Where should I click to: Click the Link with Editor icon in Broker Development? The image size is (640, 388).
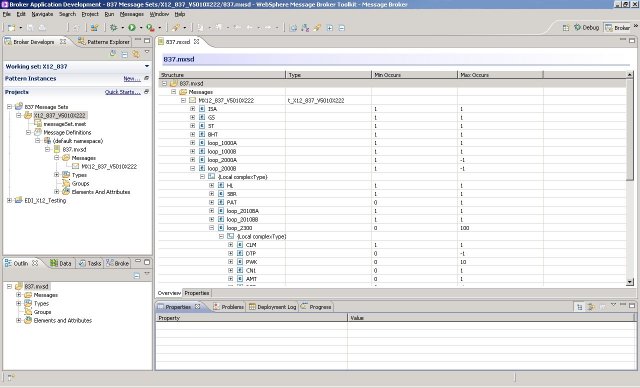[136, 54]
